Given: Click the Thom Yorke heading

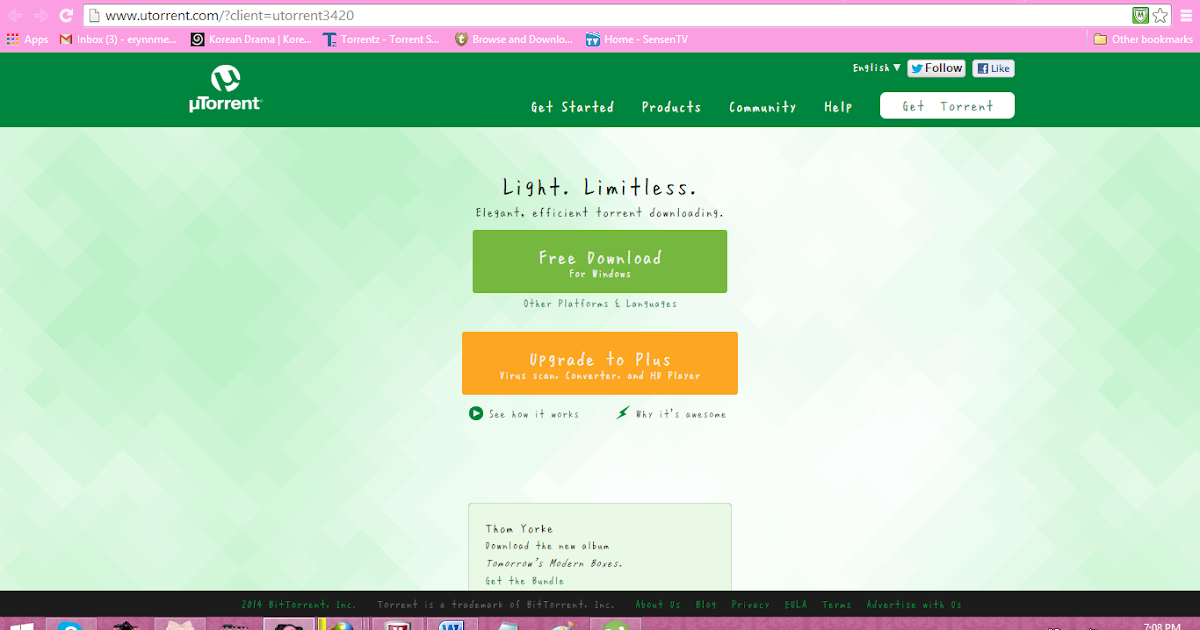Looking at the screenshot, I should point(519,529).
